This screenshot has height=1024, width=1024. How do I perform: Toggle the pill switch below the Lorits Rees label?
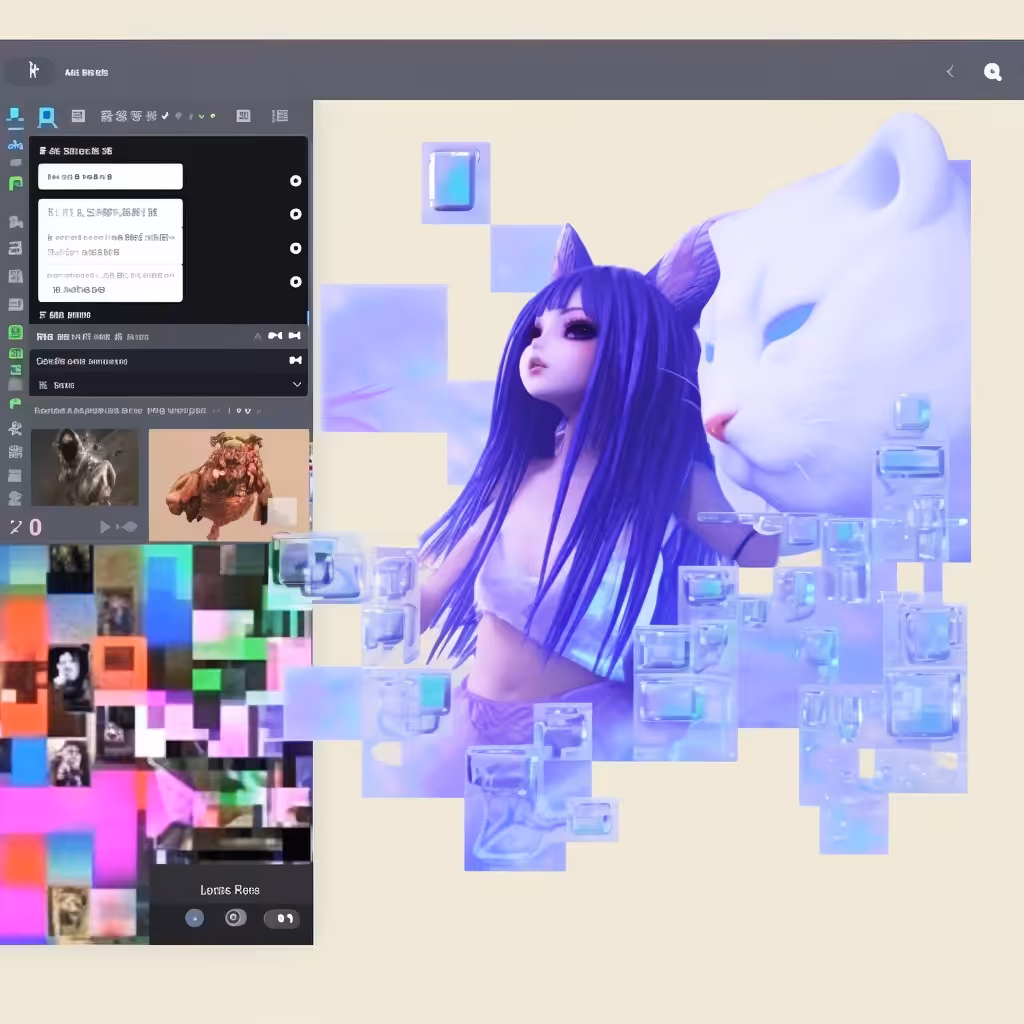(x=282, y=918)
